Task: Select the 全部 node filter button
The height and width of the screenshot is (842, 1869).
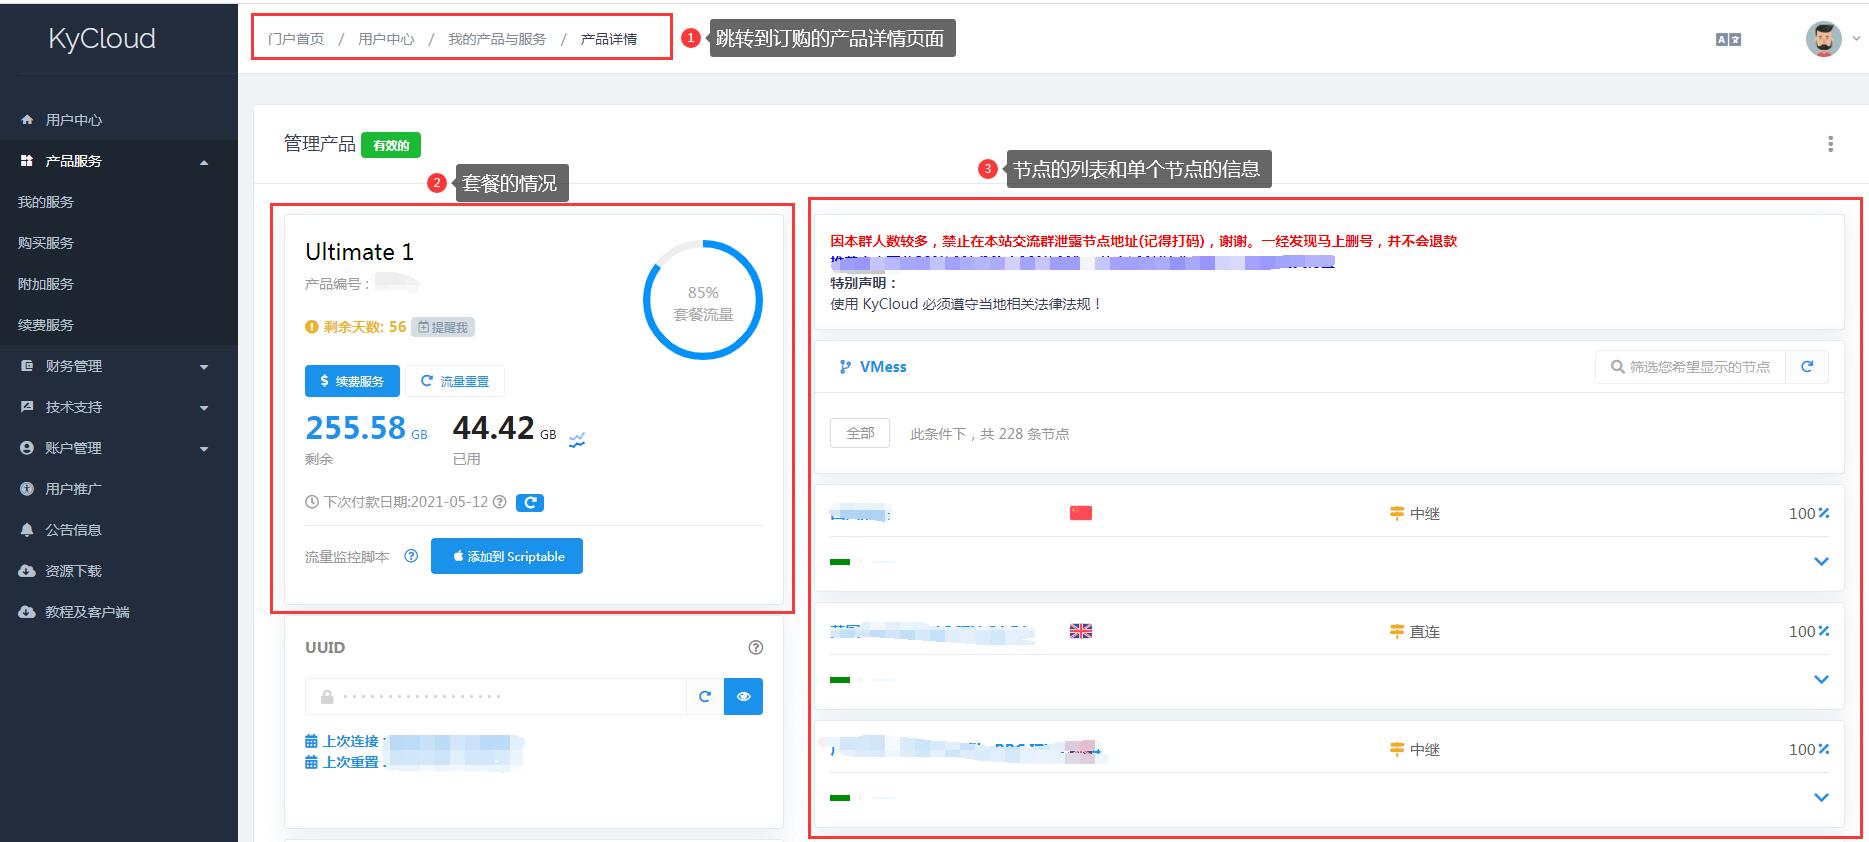Action: coord(860,433)
